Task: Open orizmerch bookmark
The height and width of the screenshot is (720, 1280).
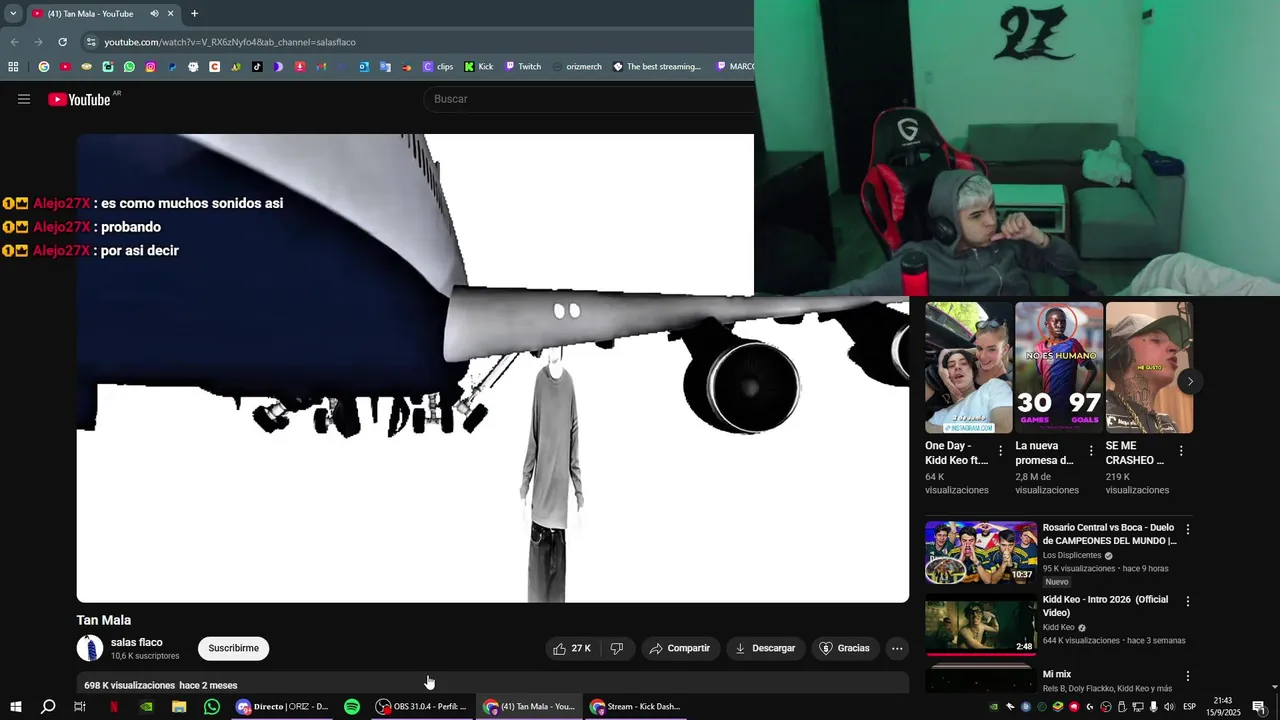Action: [577, 67]
